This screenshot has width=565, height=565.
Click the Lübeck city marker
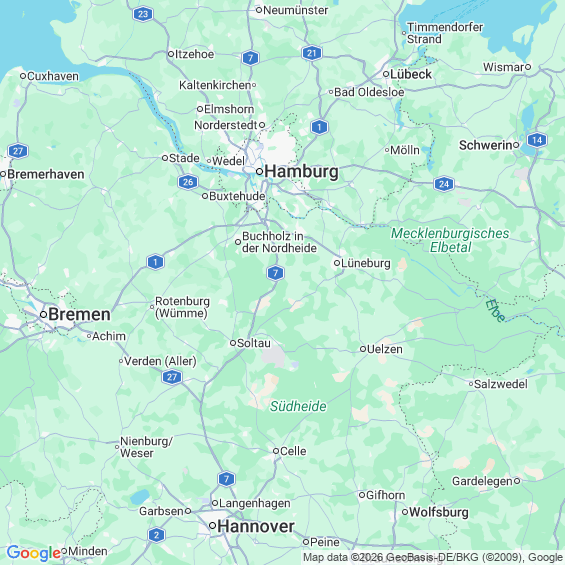[x=386, y=74]
